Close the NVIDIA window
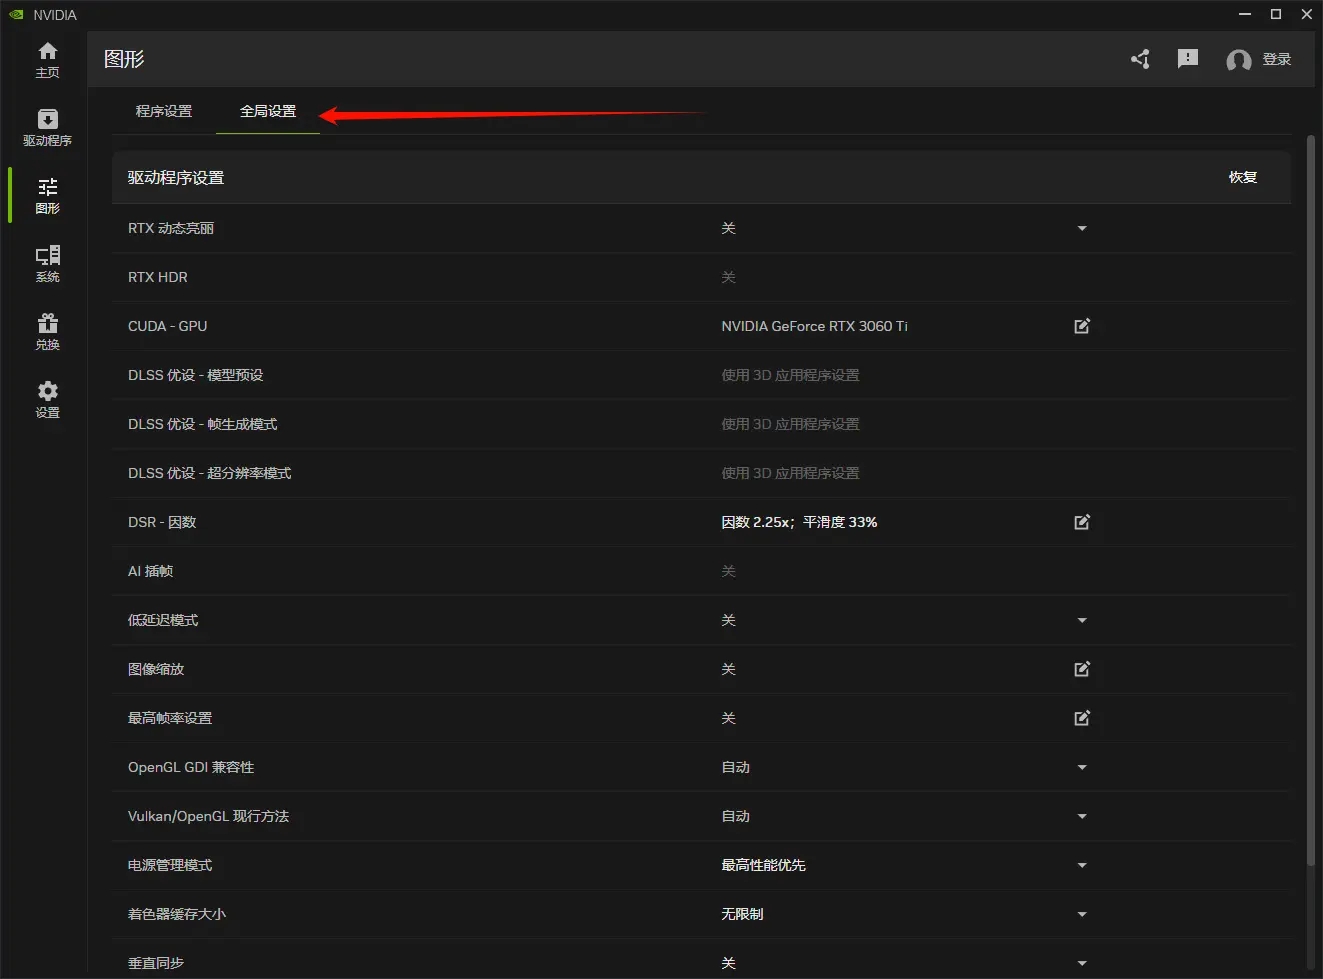 click(x=1307, y=14)
